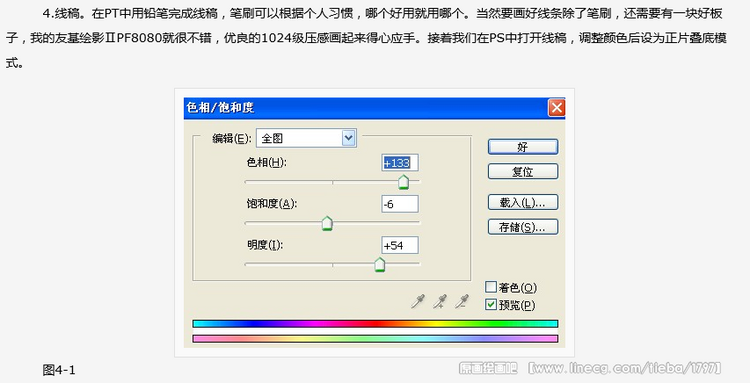Click the 好 (OK) button
This screenshot has width=750, height=383.
click(523, 147)
